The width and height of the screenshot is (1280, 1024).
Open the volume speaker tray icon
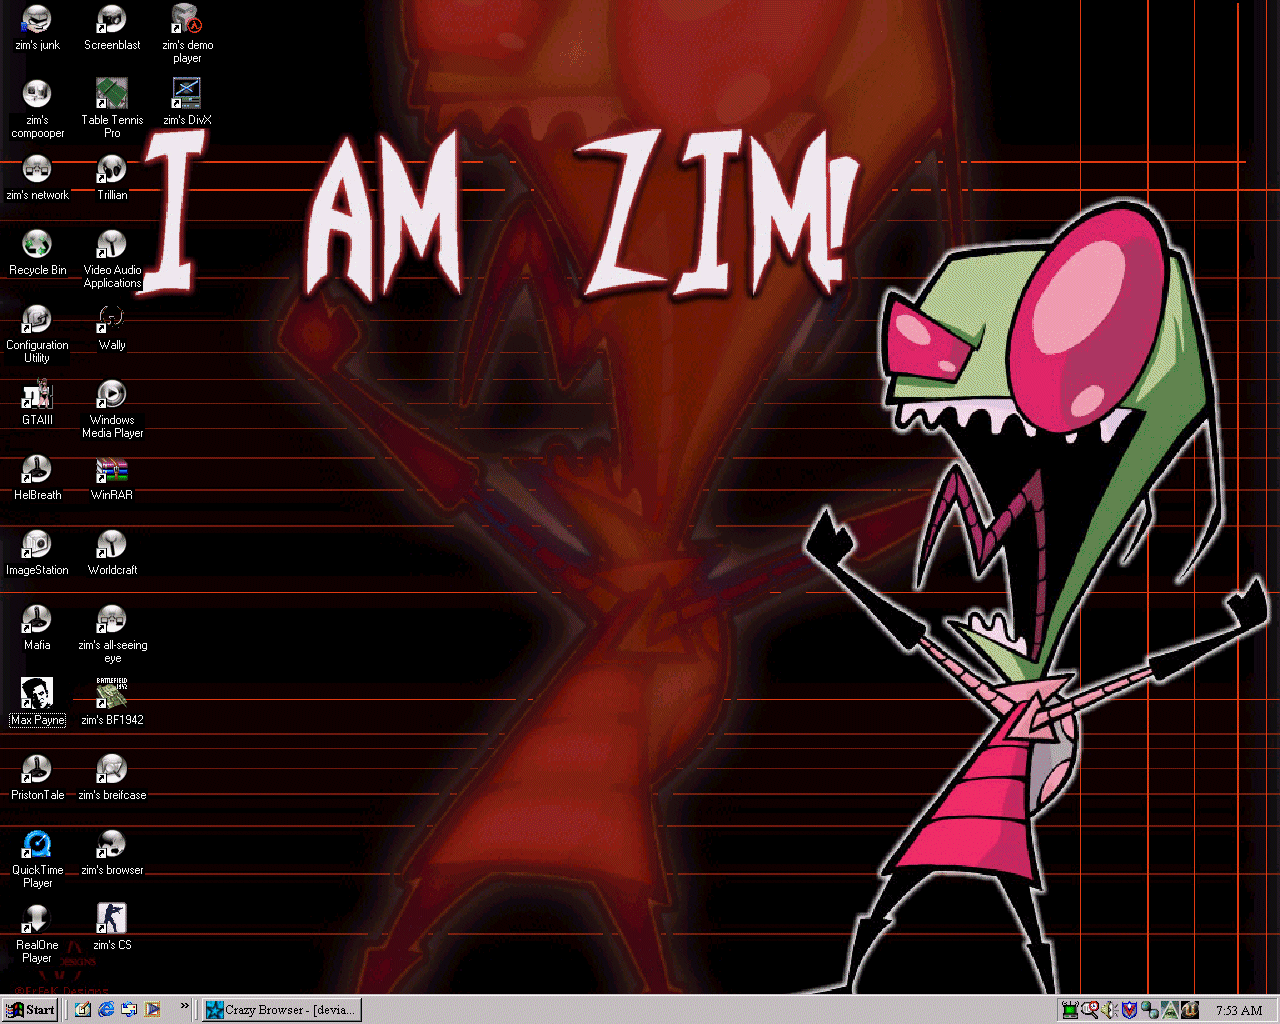click(x=1110, y=1010)
